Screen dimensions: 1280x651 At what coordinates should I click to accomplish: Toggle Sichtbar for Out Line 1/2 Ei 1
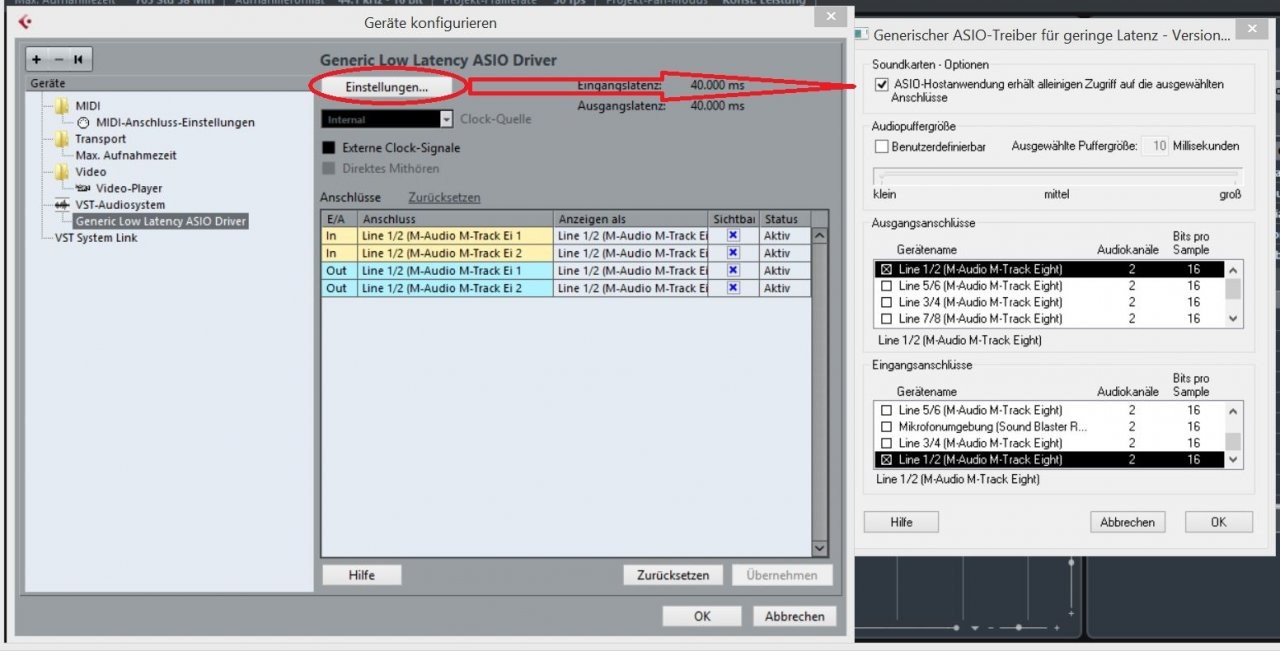pos(733,270)
